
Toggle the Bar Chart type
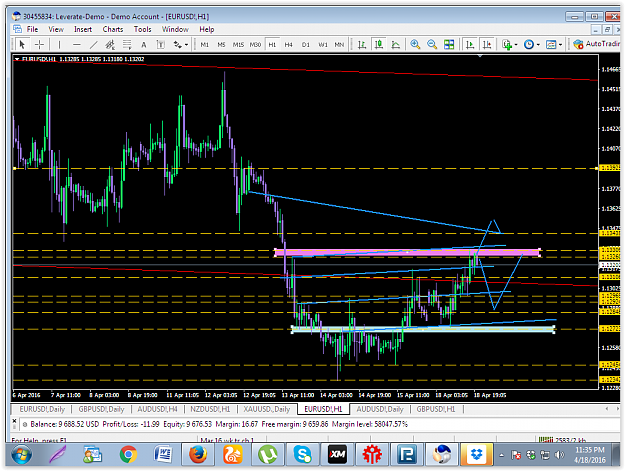click(362, 44)
